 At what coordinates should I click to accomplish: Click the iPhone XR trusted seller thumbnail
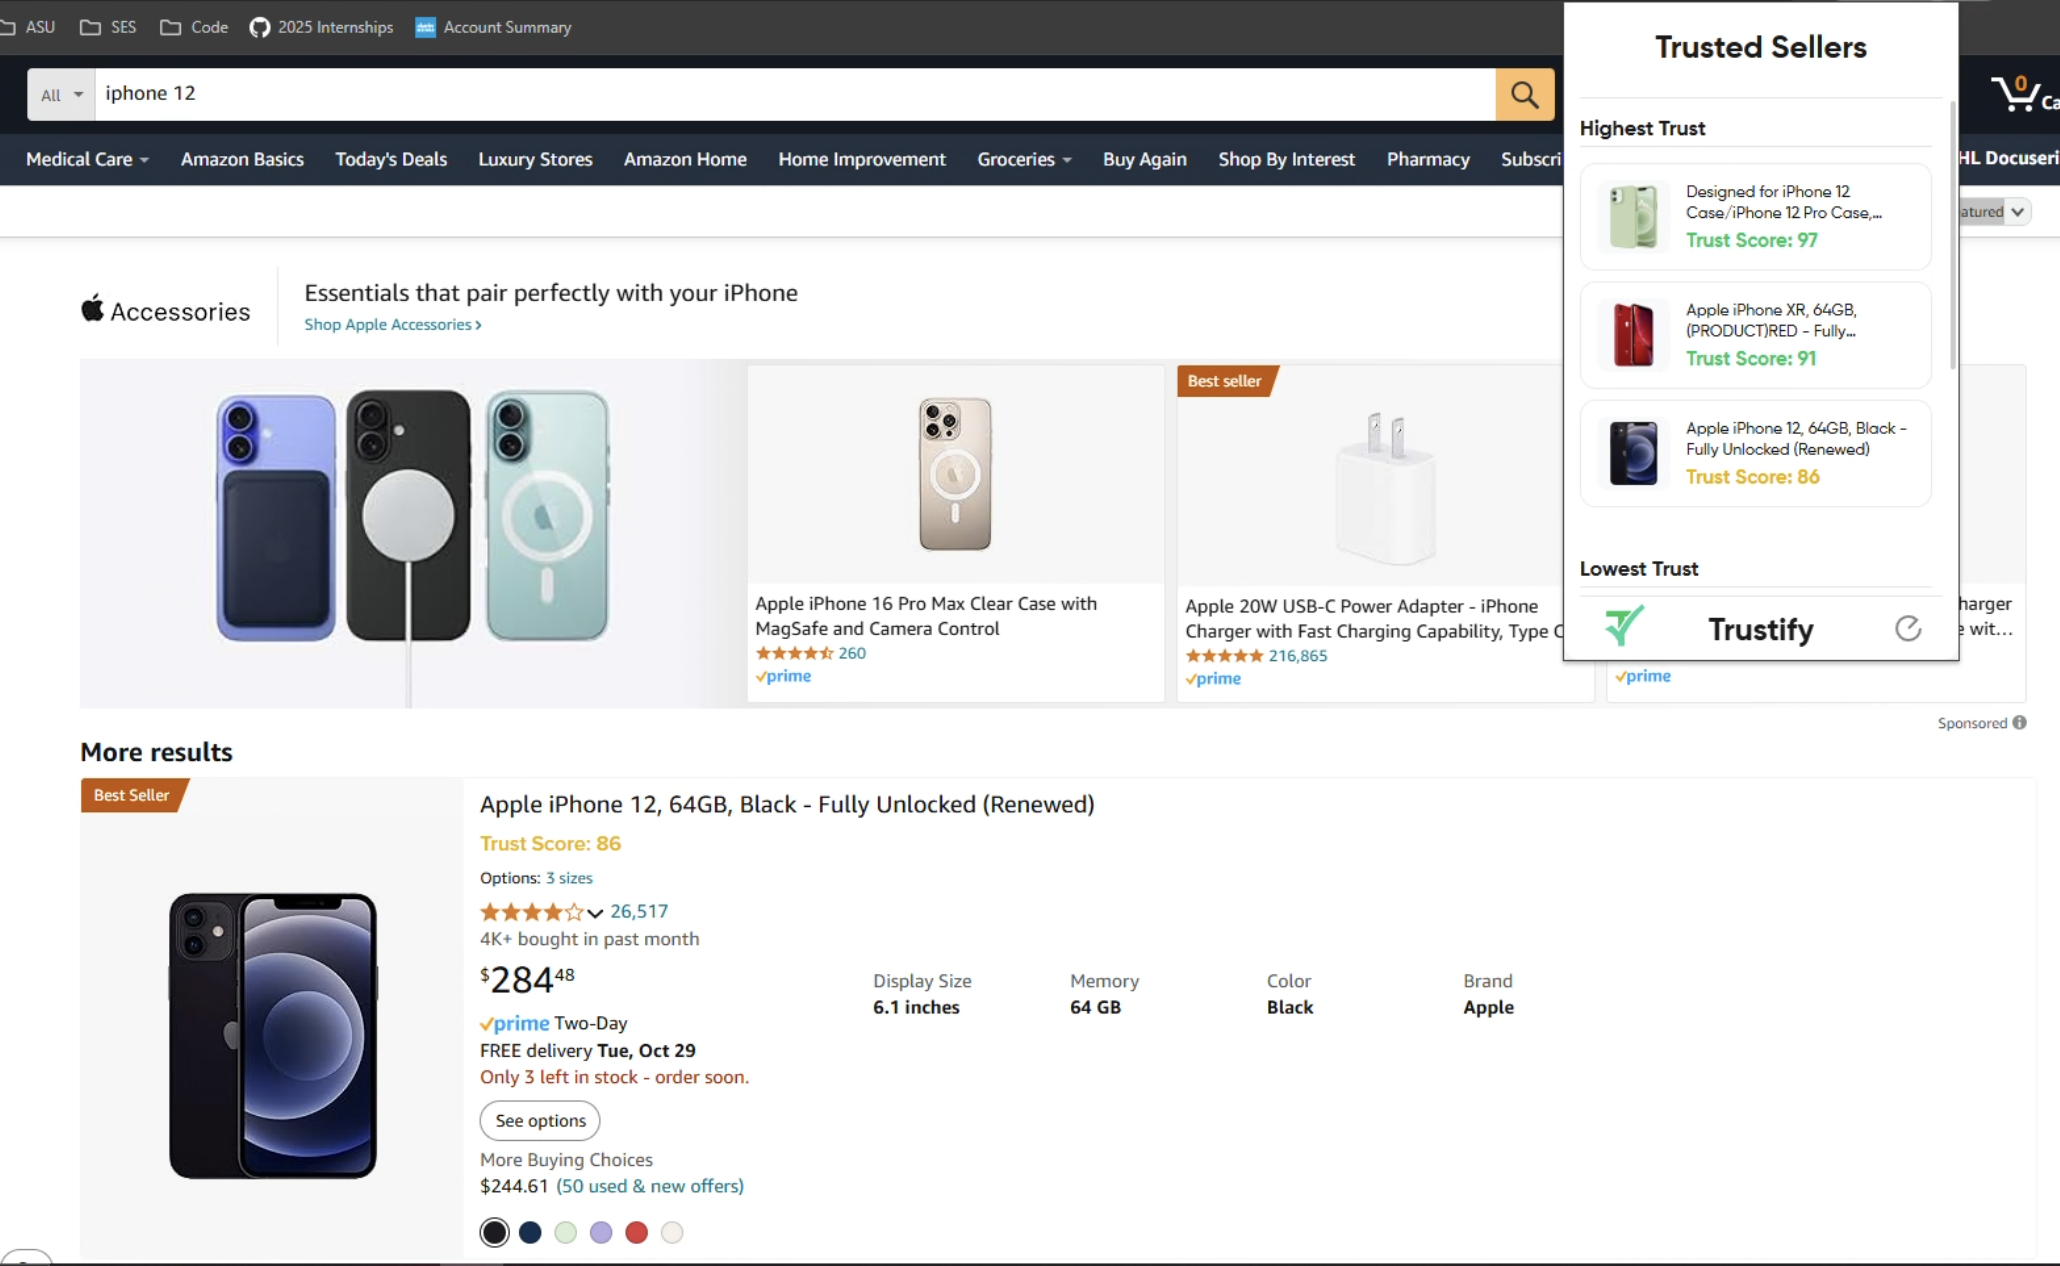pos(1632,335)
